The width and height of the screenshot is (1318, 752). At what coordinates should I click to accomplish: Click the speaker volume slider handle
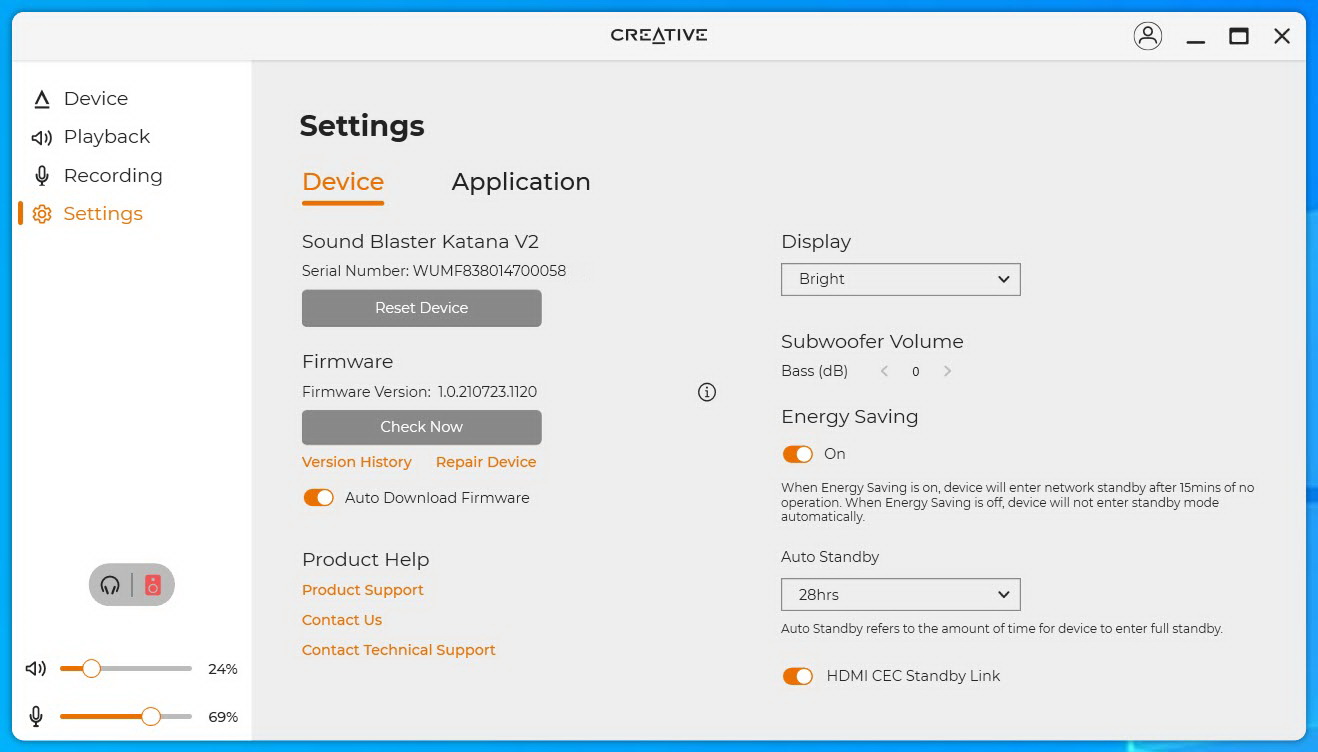[91, 669]
